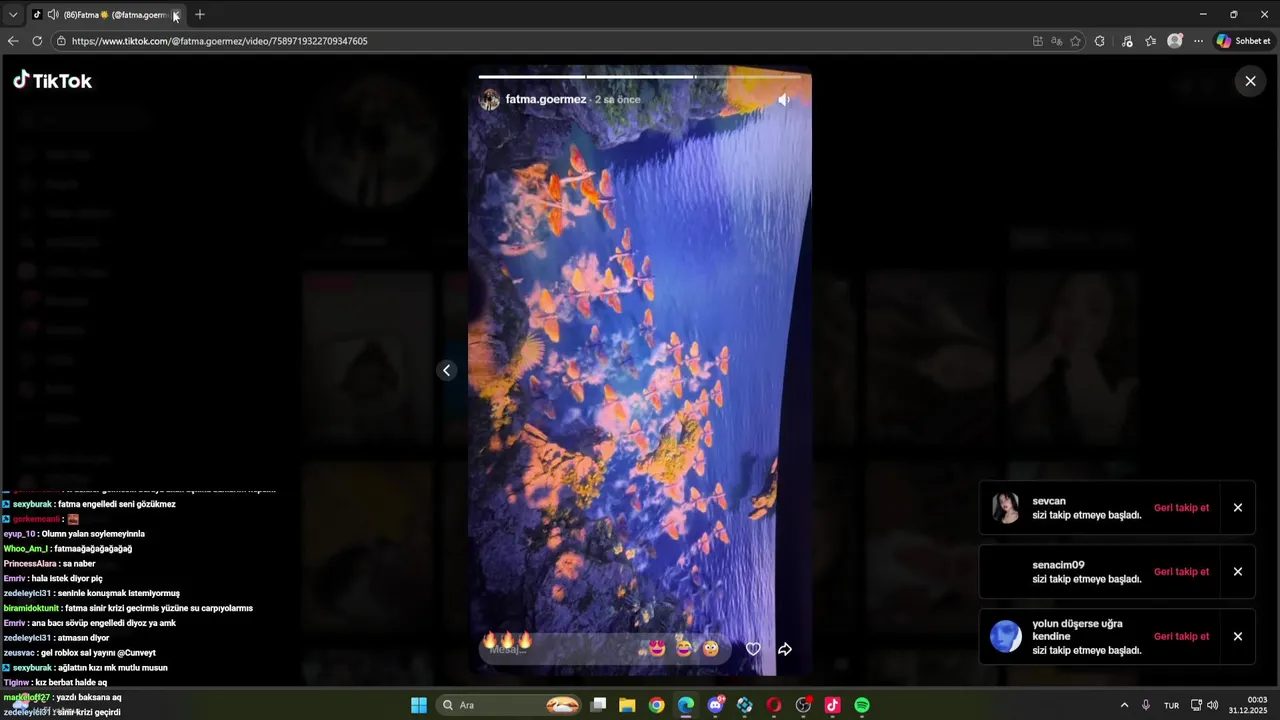Close the Fatma TikTok browser tab
The width and height of the screenshot is (1280, 720).
(x=176, y=15)
